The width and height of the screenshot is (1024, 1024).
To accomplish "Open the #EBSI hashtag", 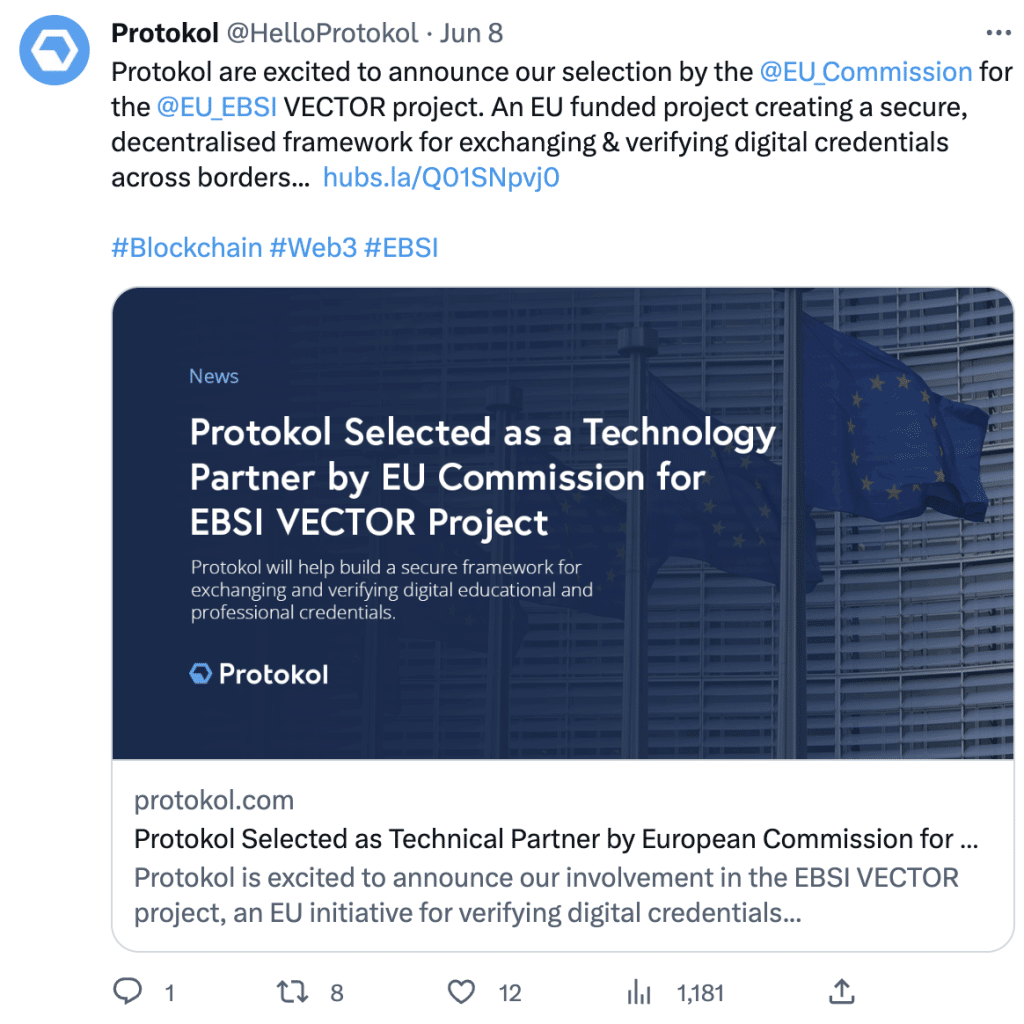I will click(x=401, y=247).
